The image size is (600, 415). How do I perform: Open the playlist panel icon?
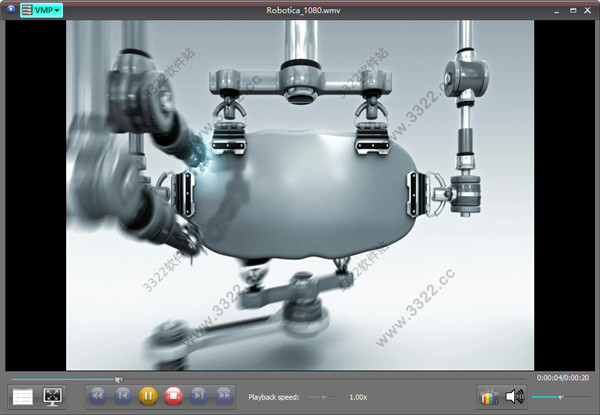pos(23,397)
